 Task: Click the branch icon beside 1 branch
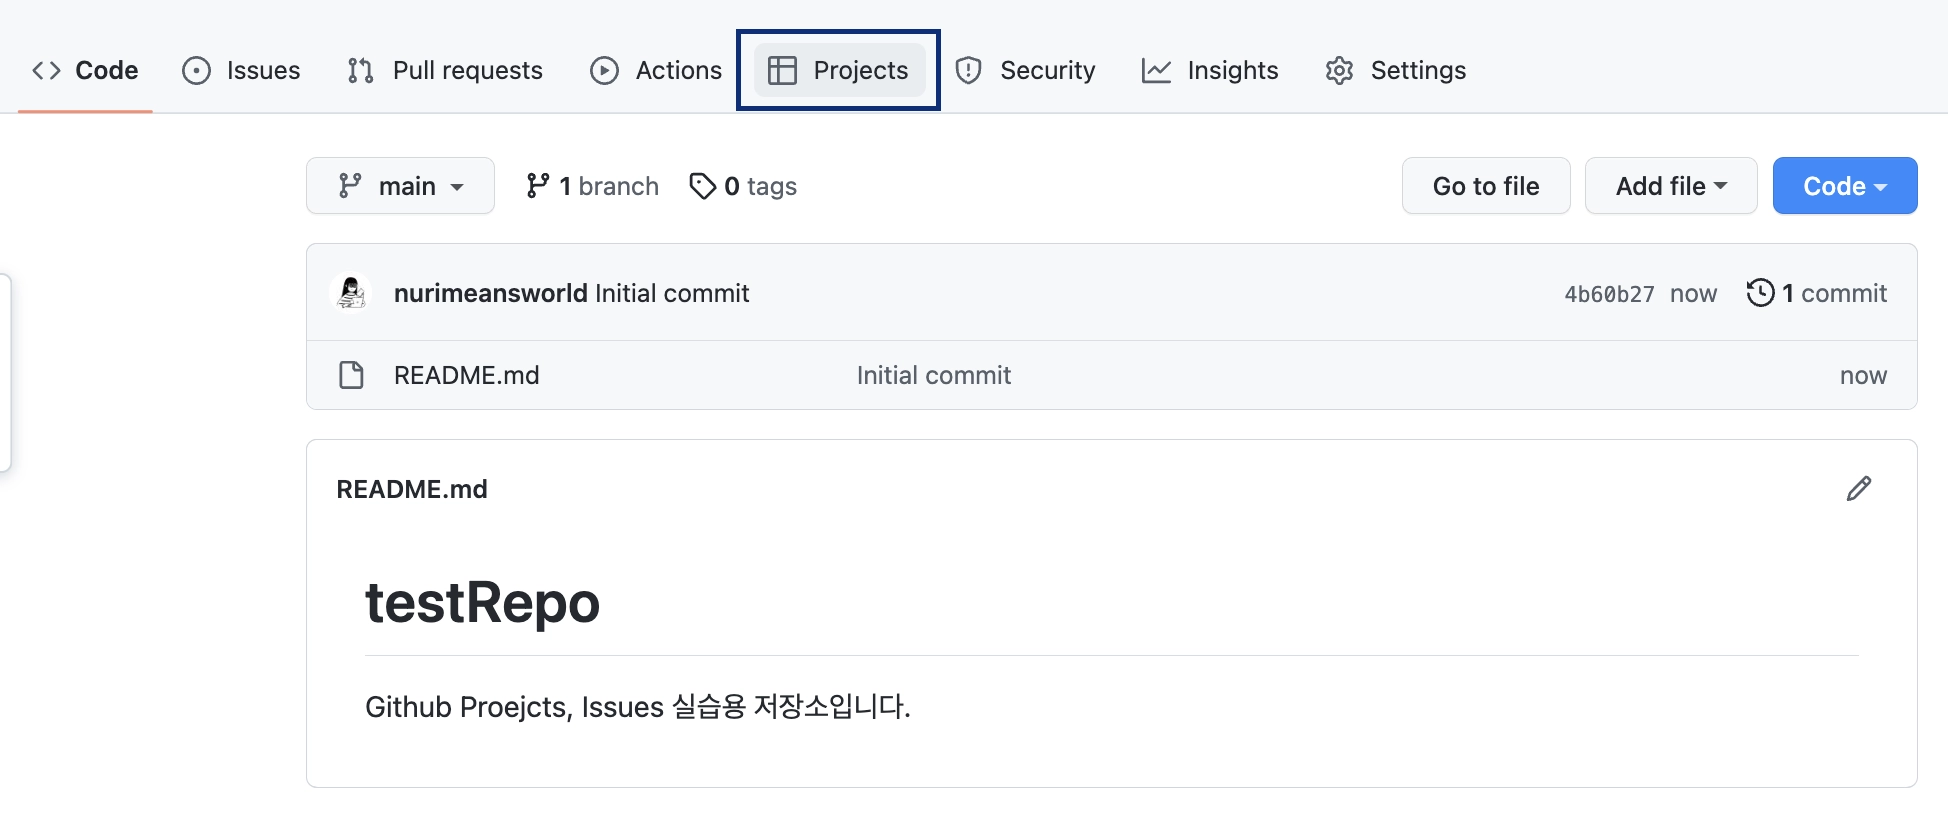[538, 186]
